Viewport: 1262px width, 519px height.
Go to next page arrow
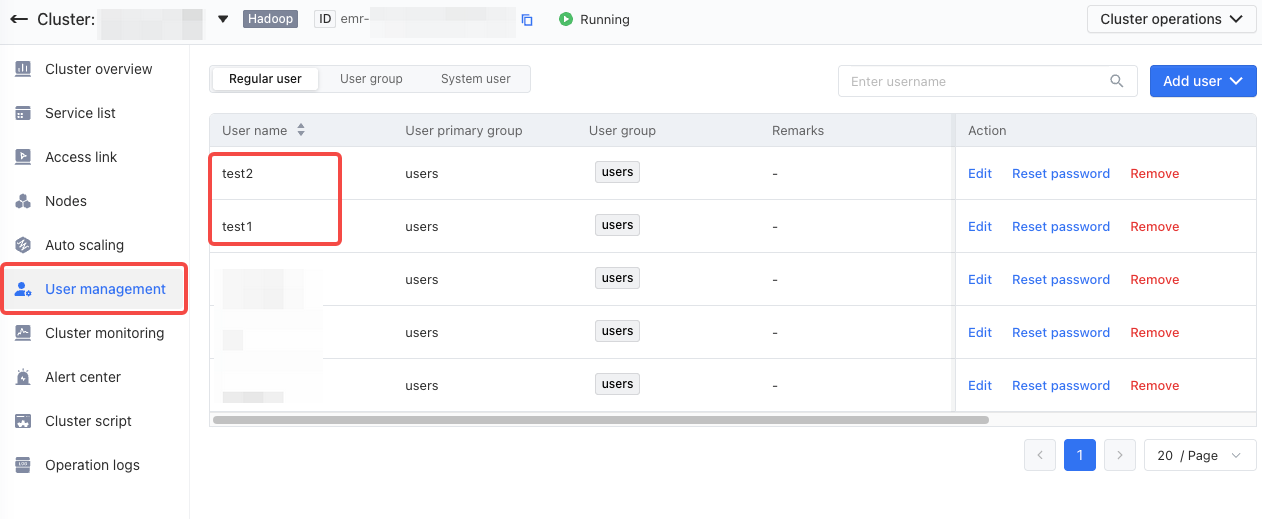point(1120,455)
